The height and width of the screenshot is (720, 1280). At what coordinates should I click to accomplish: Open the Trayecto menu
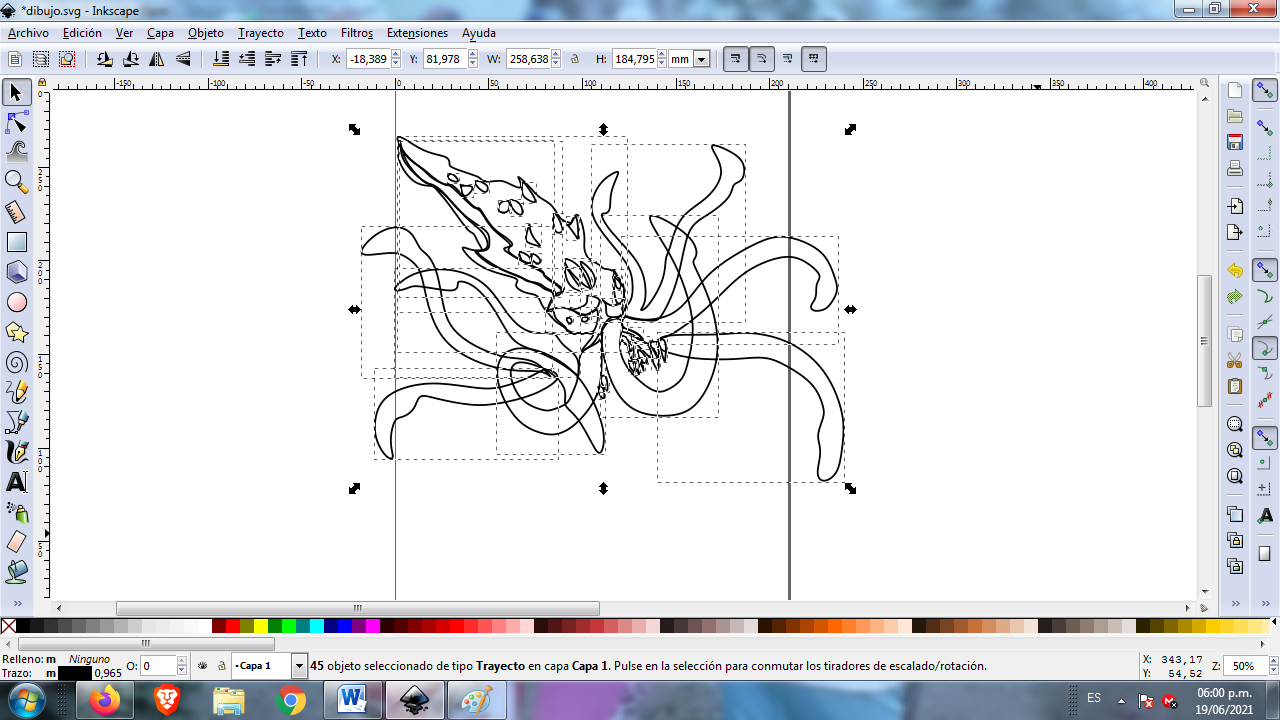(x=260, y=33)
